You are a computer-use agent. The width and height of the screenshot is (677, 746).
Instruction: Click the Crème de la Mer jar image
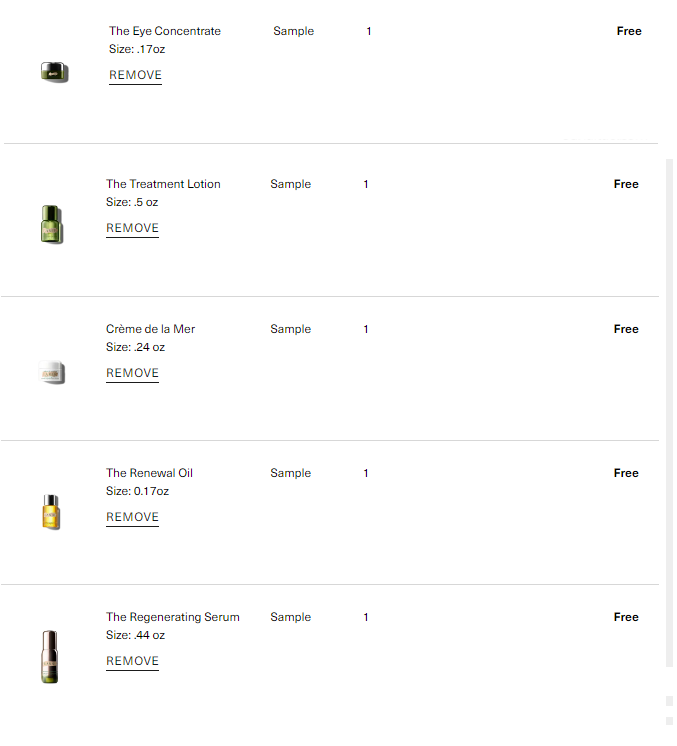coord(51,372)
